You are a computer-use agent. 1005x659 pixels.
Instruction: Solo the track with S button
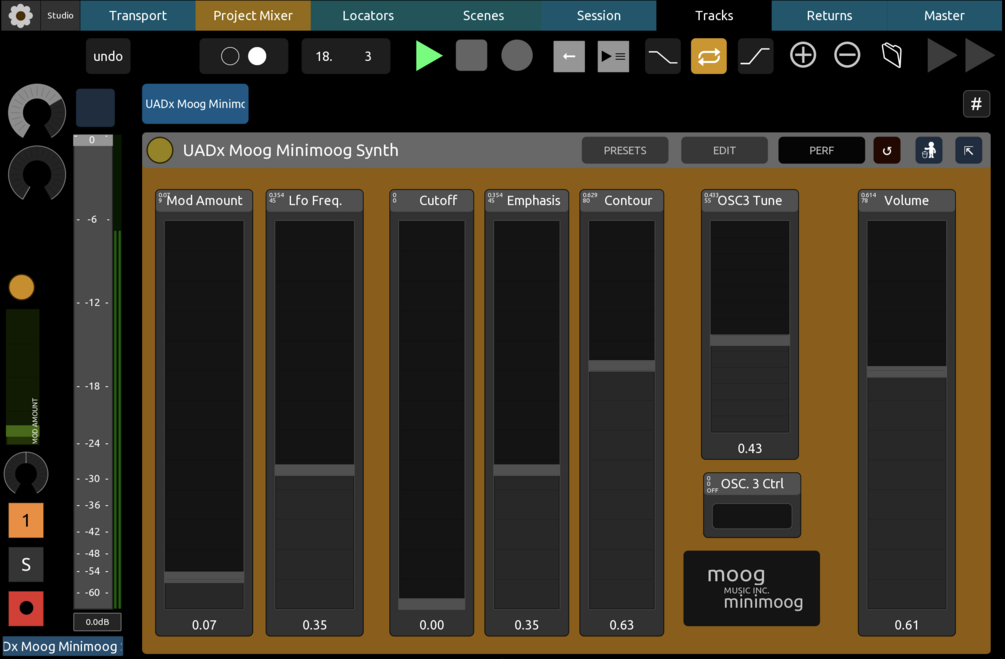(26, 564)
